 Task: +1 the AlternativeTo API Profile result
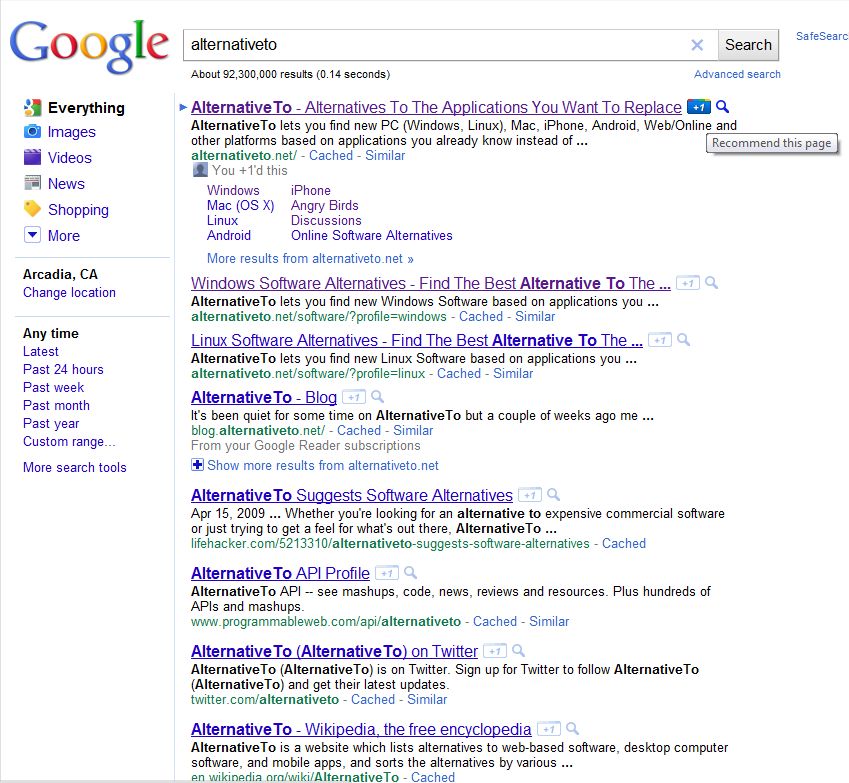pyautogui.click(x=387, y=573)
